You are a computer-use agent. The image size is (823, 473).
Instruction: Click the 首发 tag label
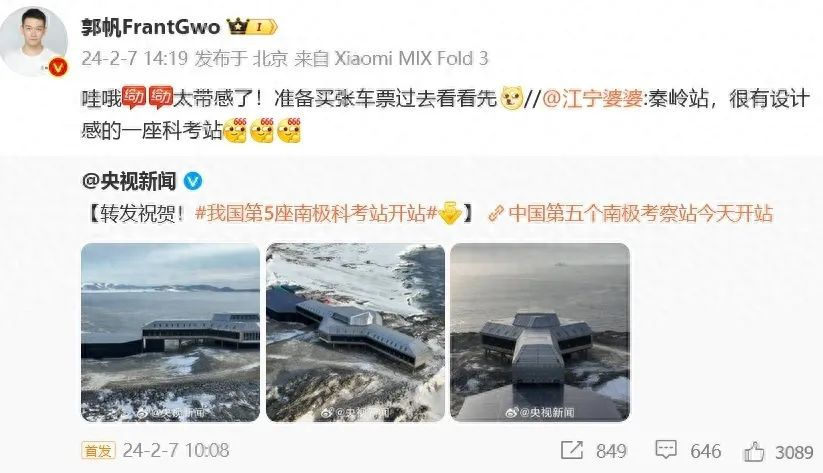tap(98, 451)
